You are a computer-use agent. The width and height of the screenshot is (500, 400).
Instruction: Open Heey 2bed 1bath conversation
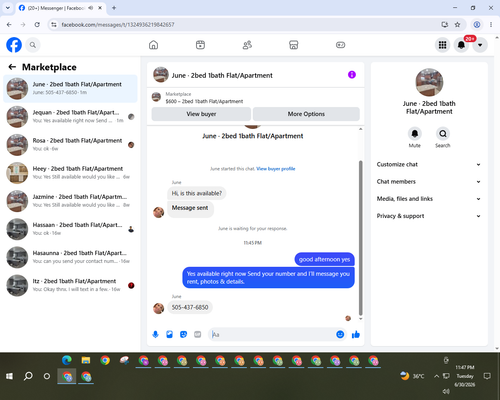coord(70,173)
